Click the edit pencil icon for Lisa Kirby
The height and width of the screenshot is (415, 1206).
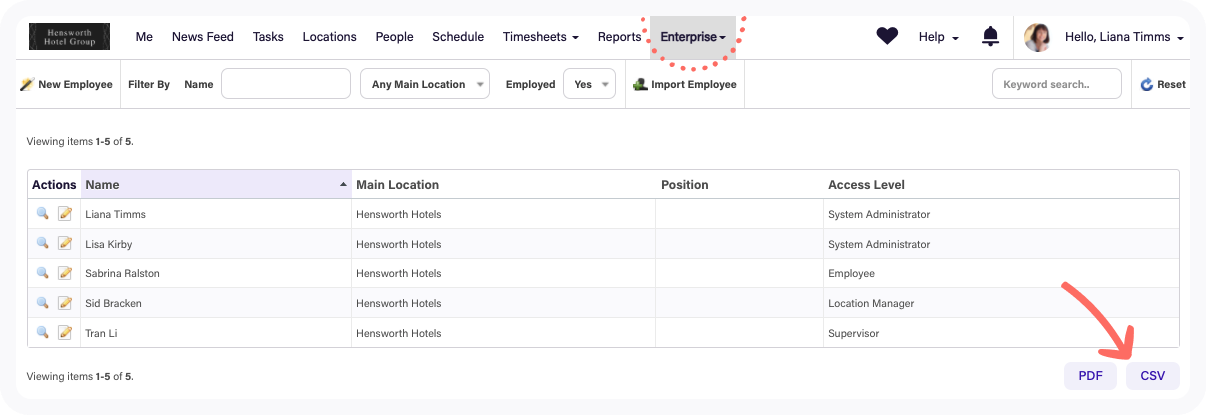point(65,244)
